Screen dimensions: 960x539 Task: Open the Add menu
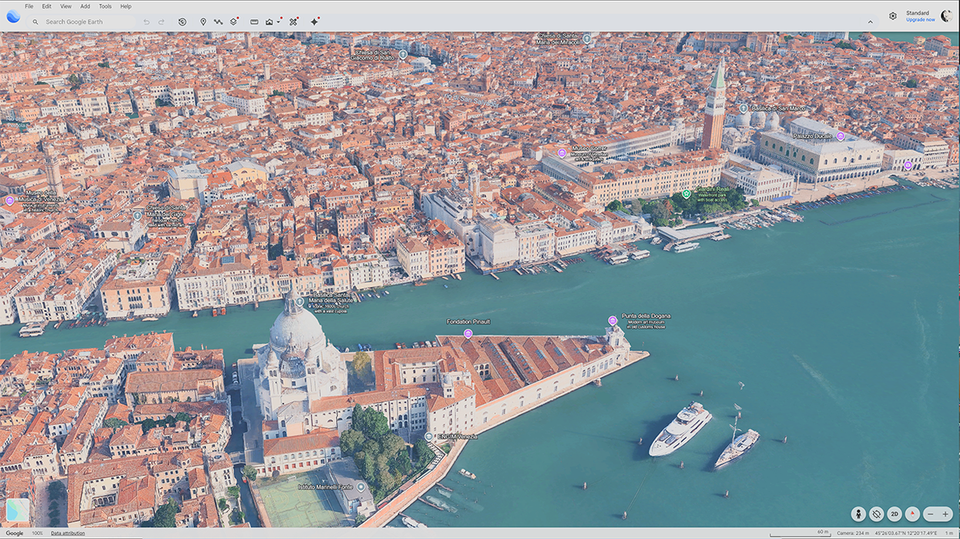point(85,6)
